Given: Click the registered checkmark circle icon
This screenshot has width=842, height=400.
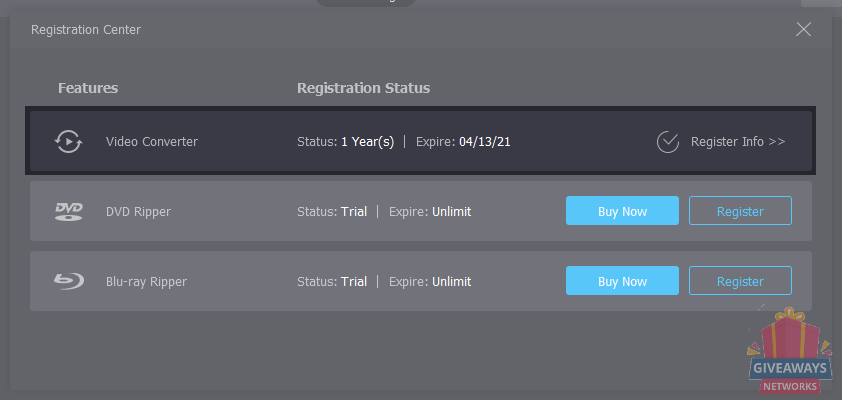Looking at the screenshot, I should pyautogui.click(x=668, y=142).
